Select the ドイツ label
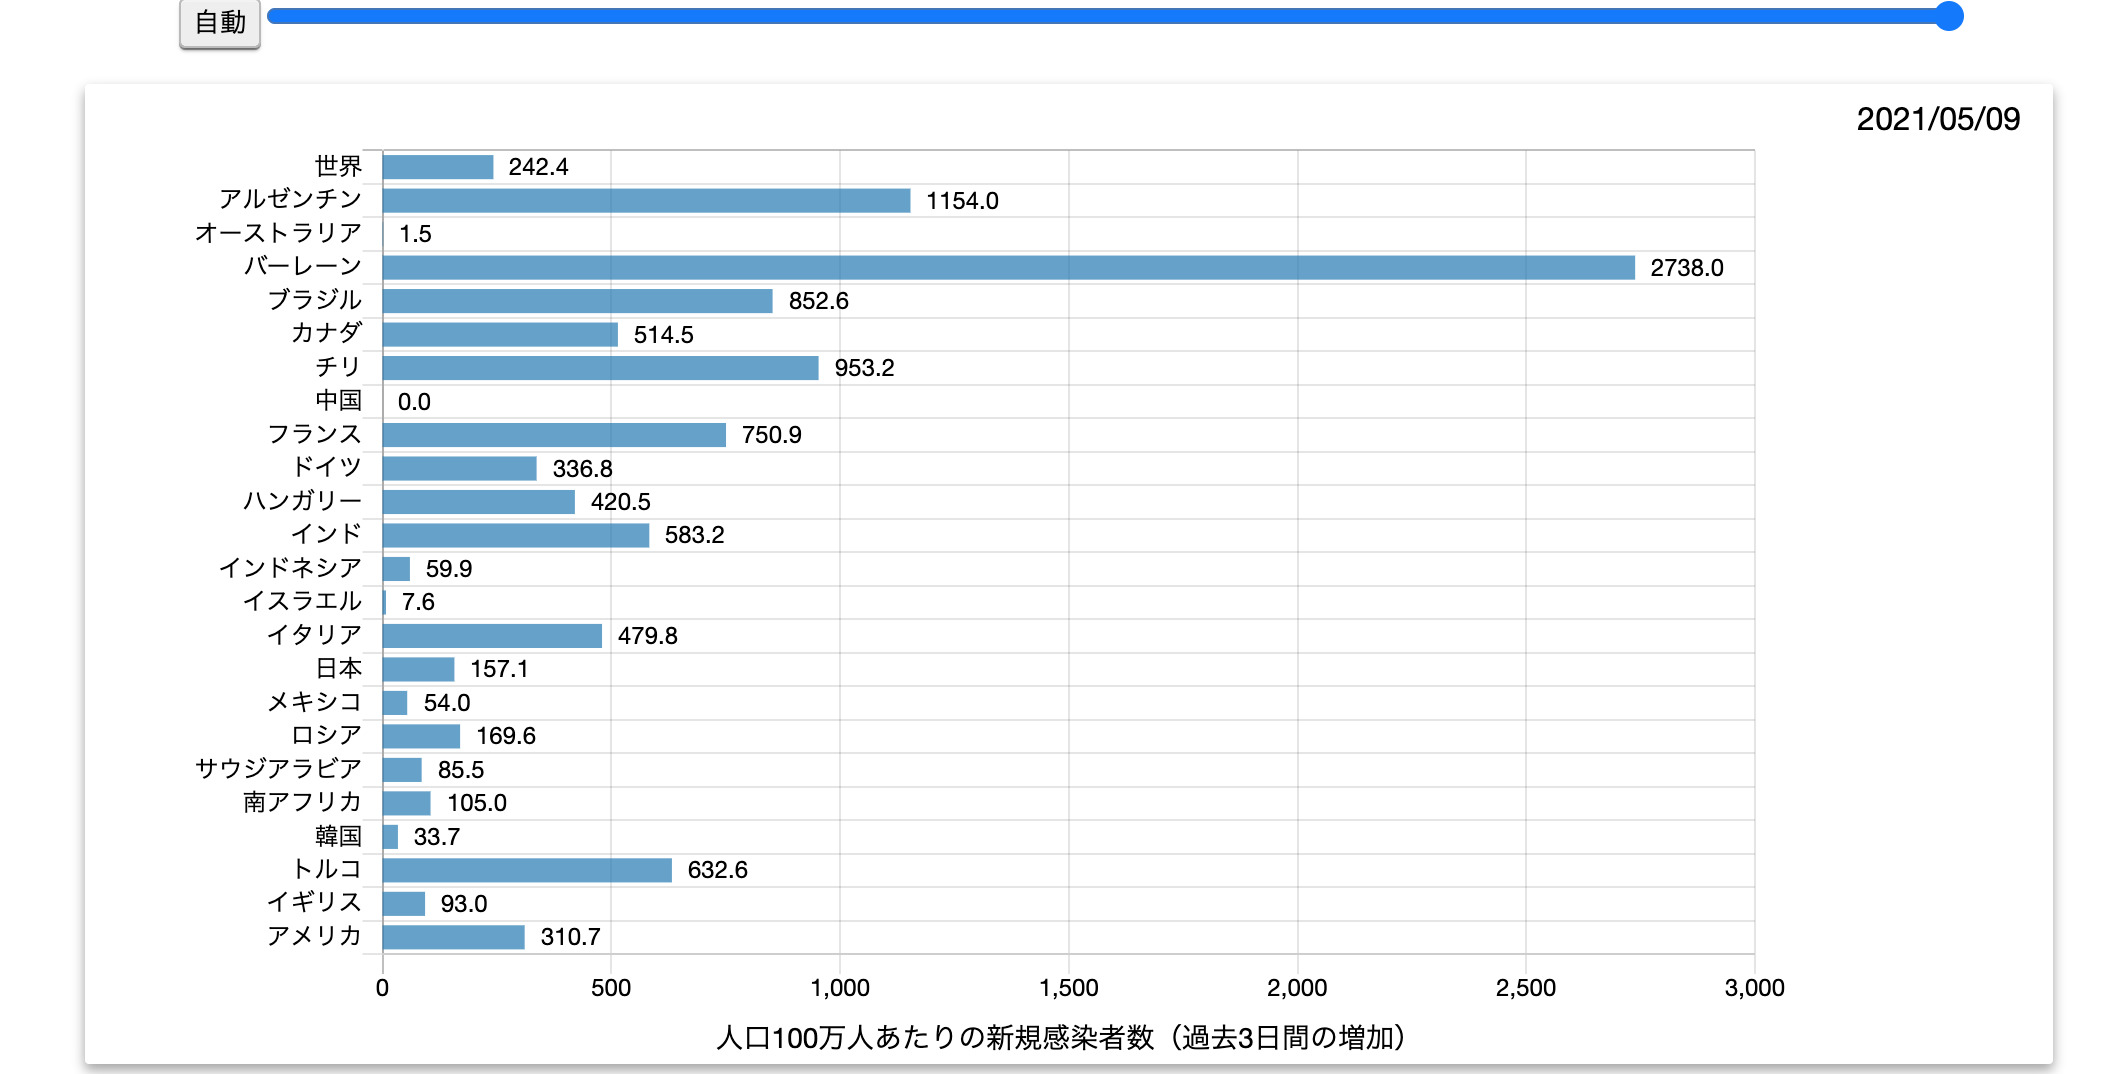 pyautogui.click(x=326, y=468)
